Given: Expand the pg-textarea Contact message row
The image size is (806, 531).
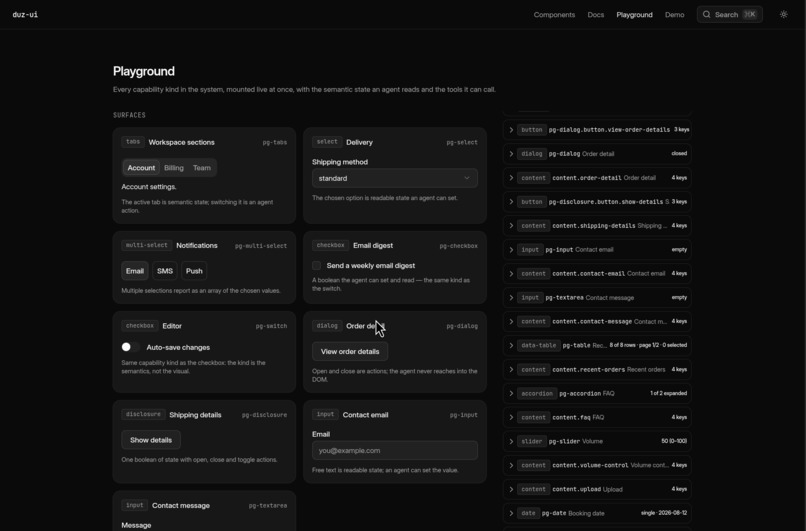Looking at the screenshot, I should (597, 298).
